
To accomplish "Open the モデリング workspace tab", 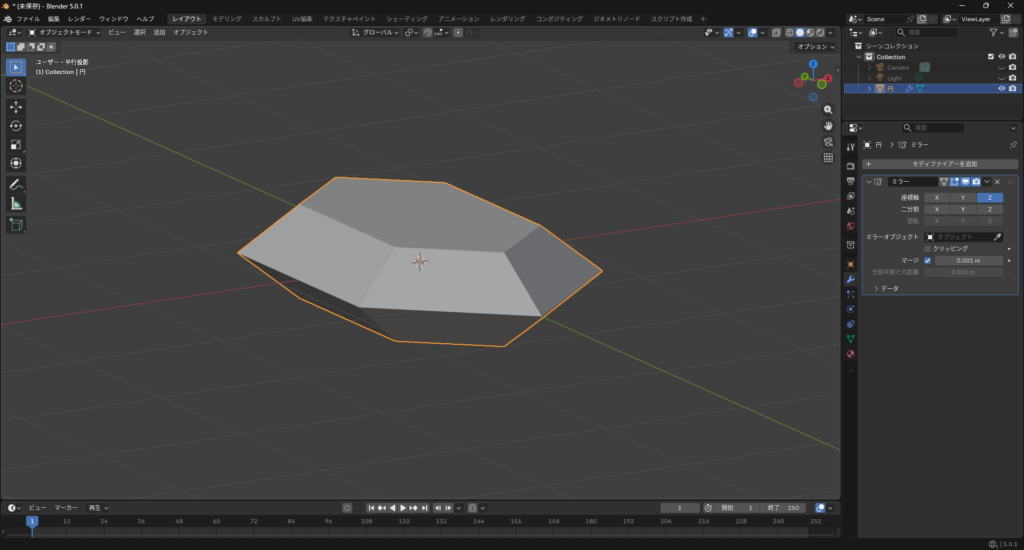I will tap(226, 19).
